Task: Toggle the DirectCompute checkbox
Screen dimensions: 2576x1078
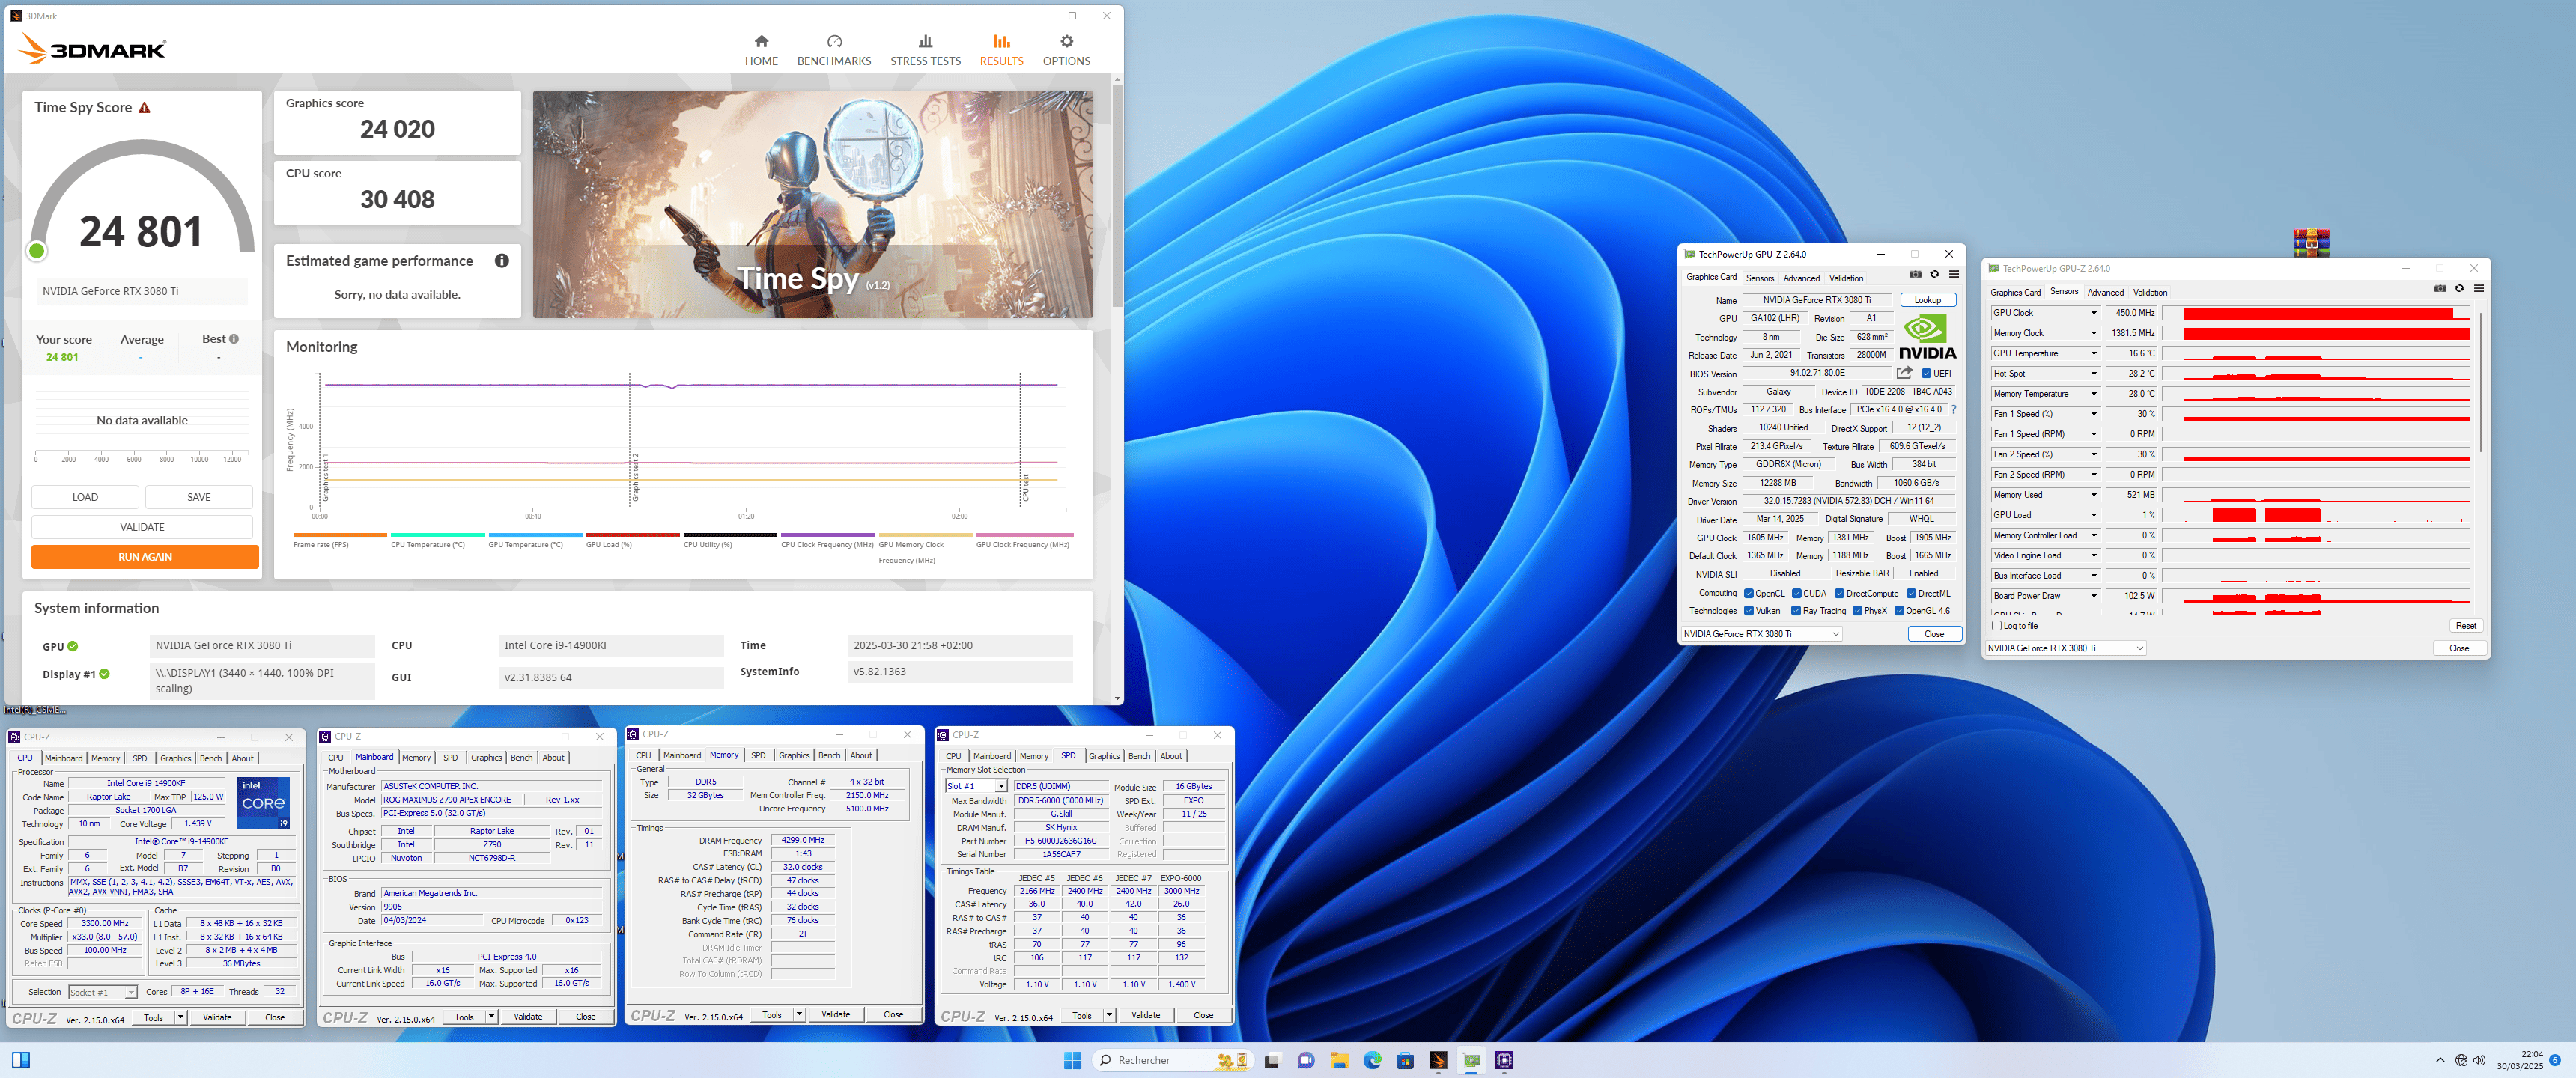Action: pyautogui.click(x=1839, y=593)
